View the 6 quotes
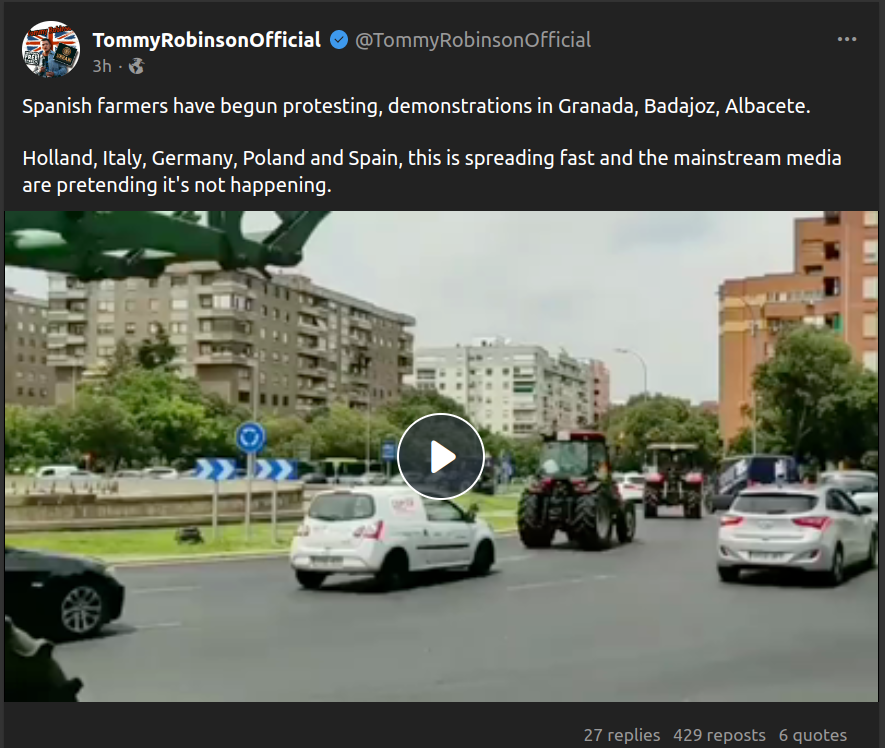This screenshot has height=748, width=885. [813, 734]
